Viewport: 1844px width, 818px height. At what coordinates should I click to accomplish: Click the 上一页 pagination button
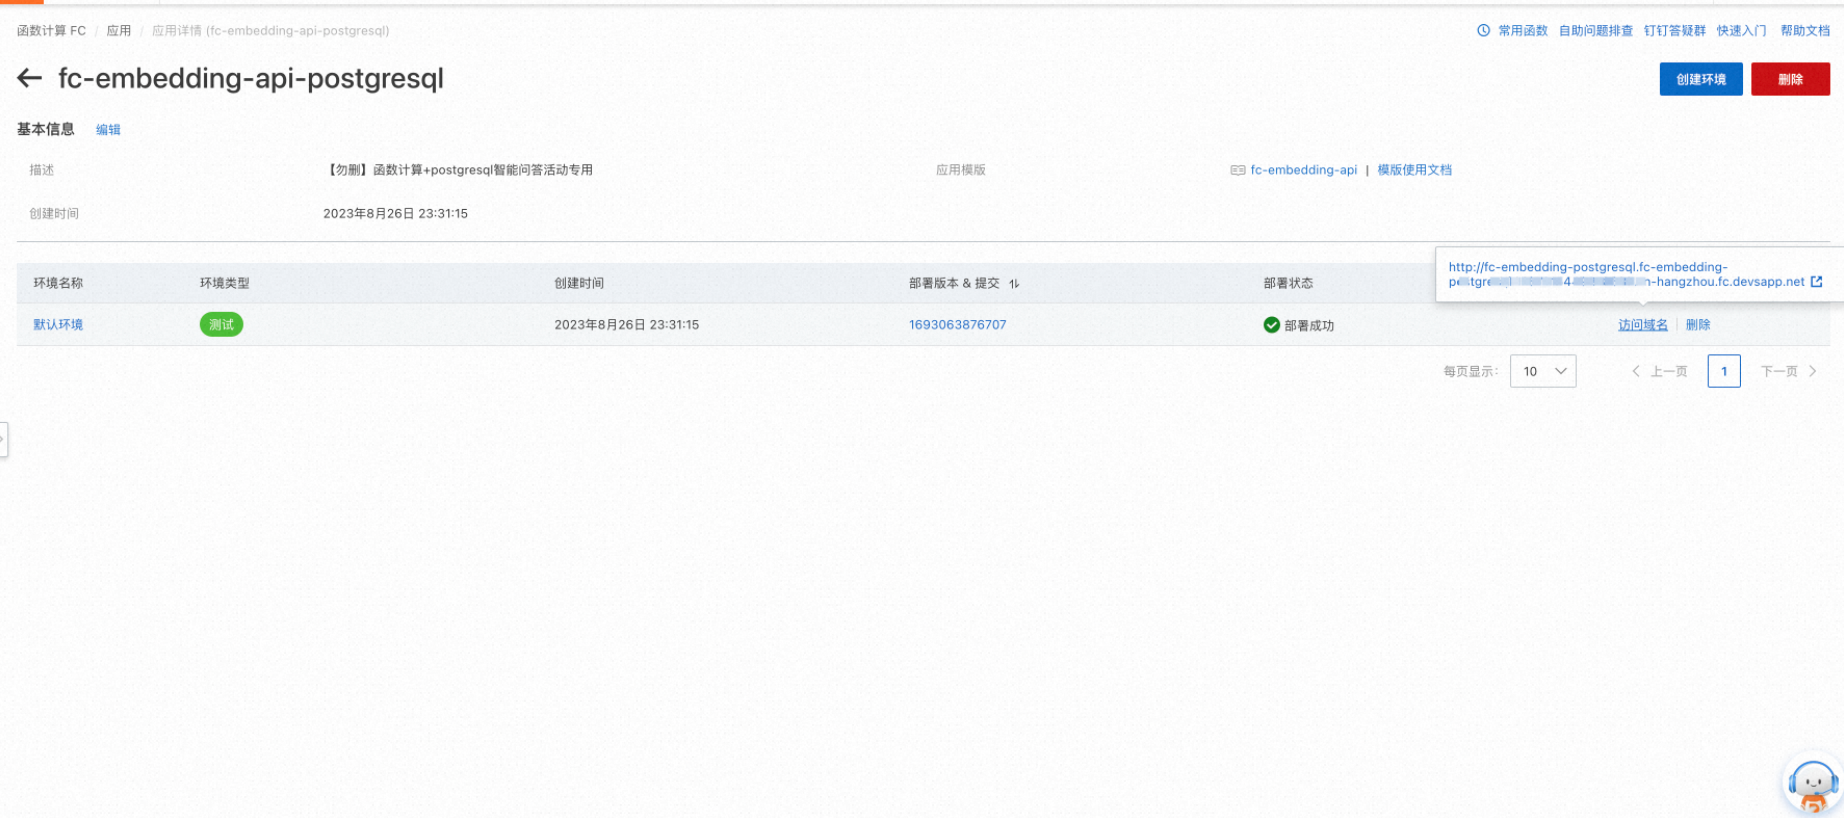pos(1660,371)
